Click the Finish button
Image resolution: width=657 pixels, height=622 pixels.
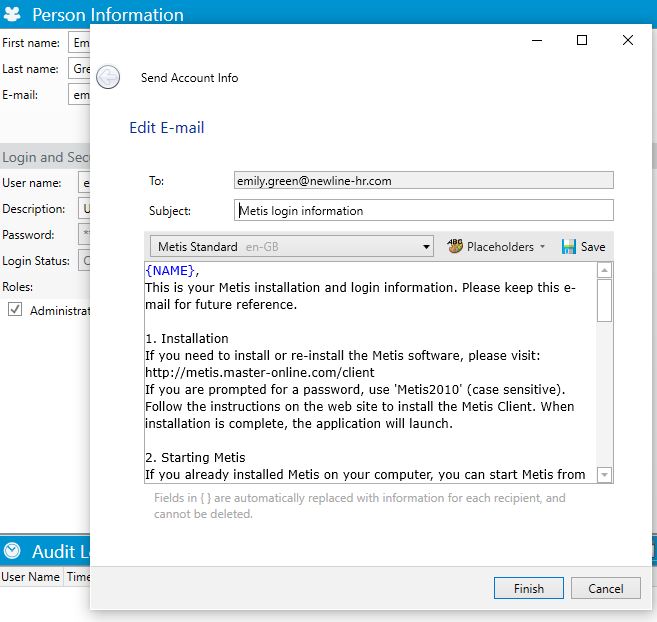(x=529, y=588)
